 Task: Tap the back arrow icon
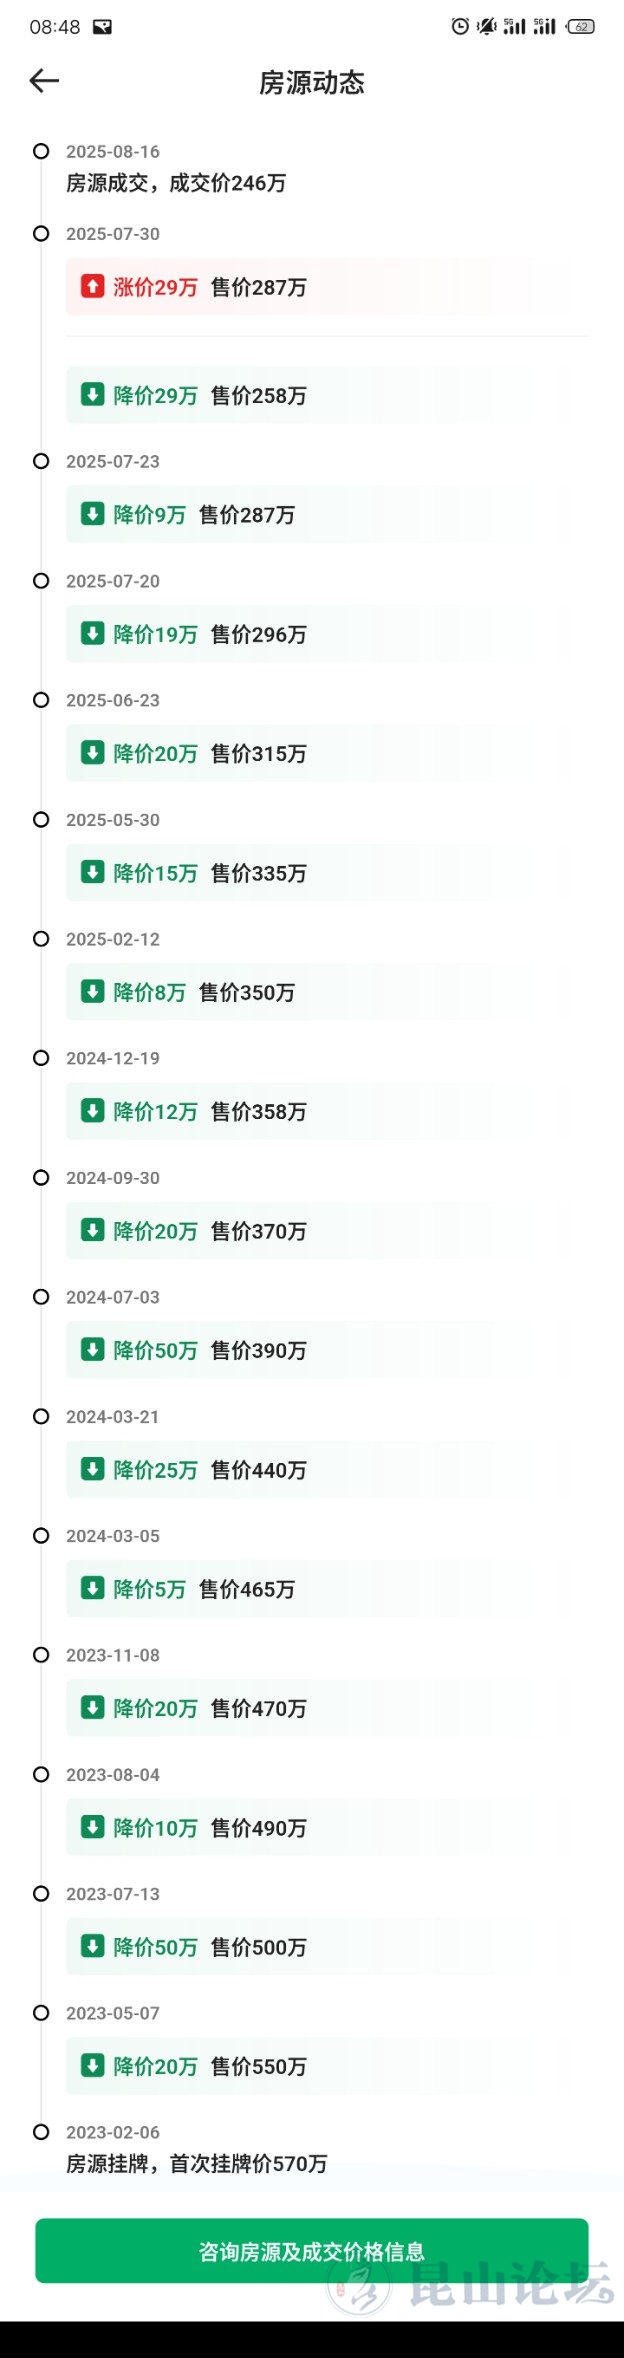[44, 81]
